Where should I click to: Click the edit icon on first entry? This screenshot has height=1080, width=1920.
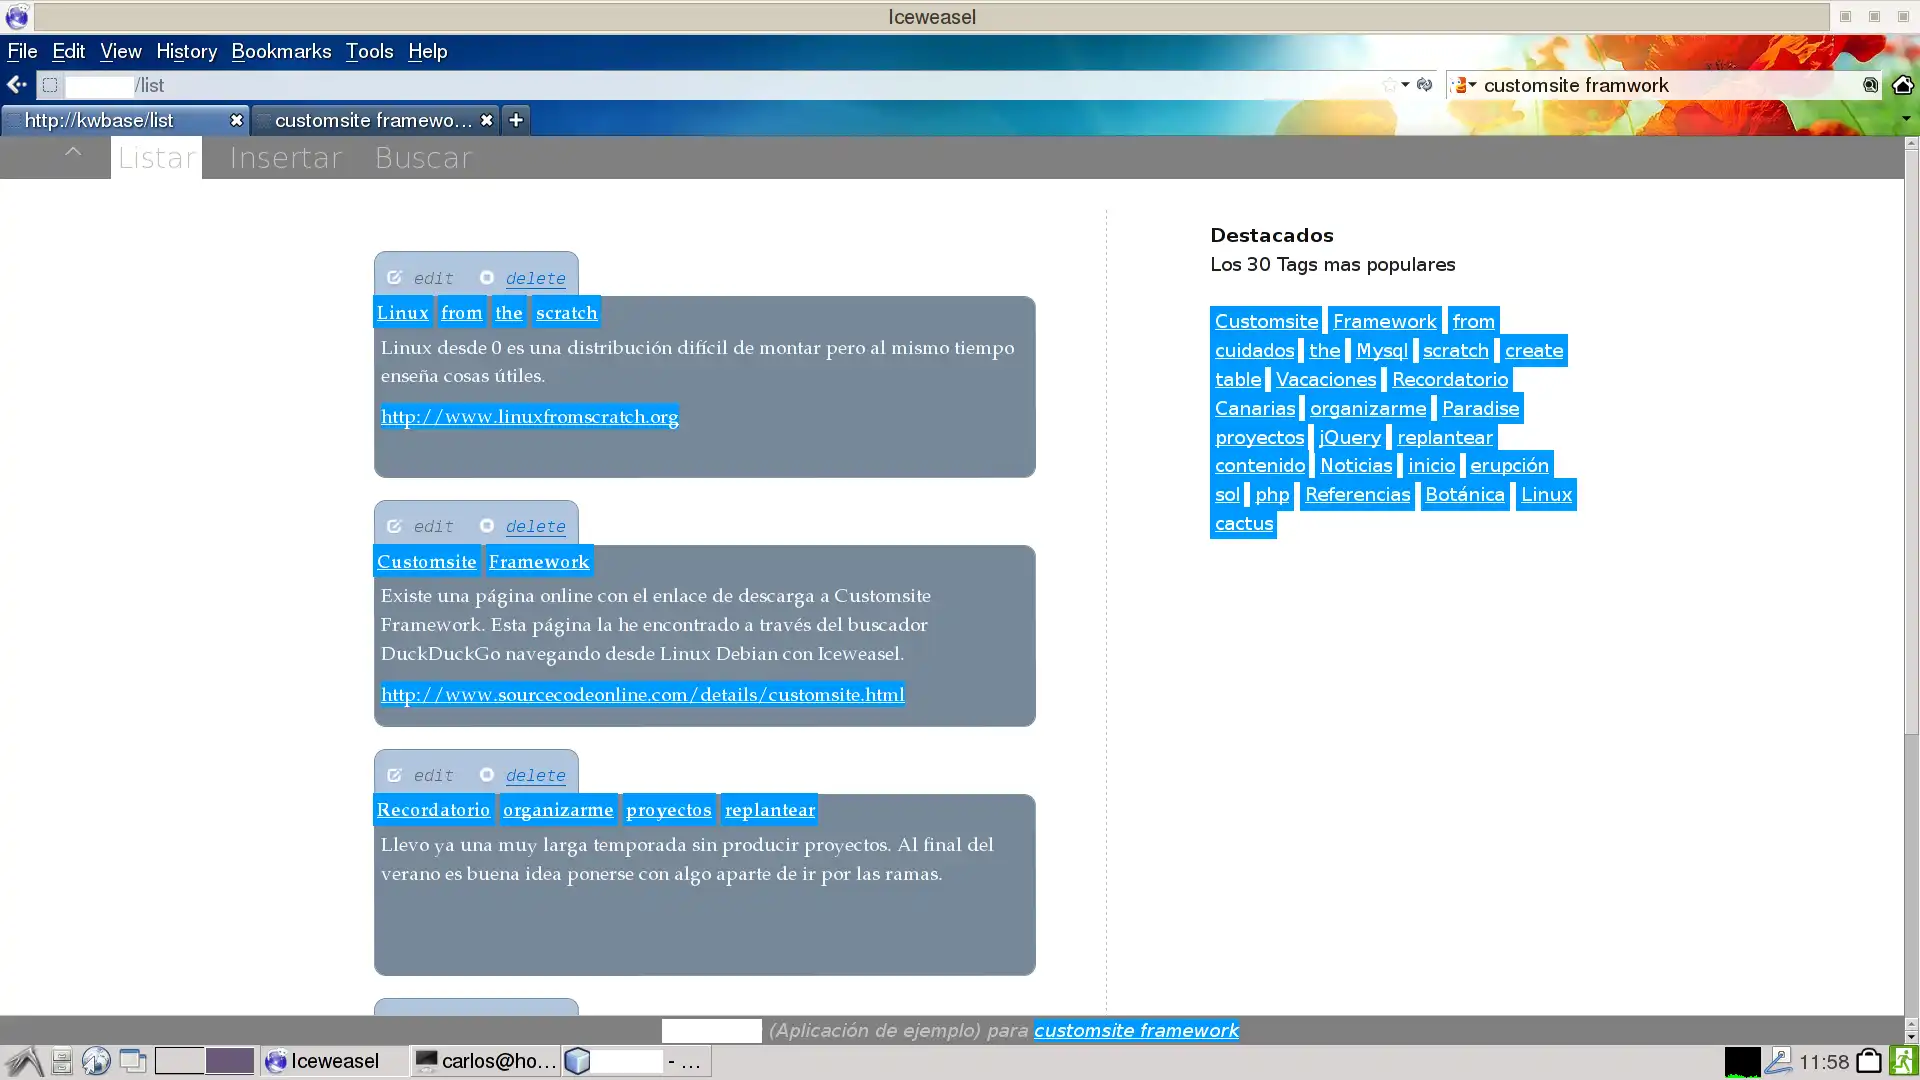pos(394,276)
